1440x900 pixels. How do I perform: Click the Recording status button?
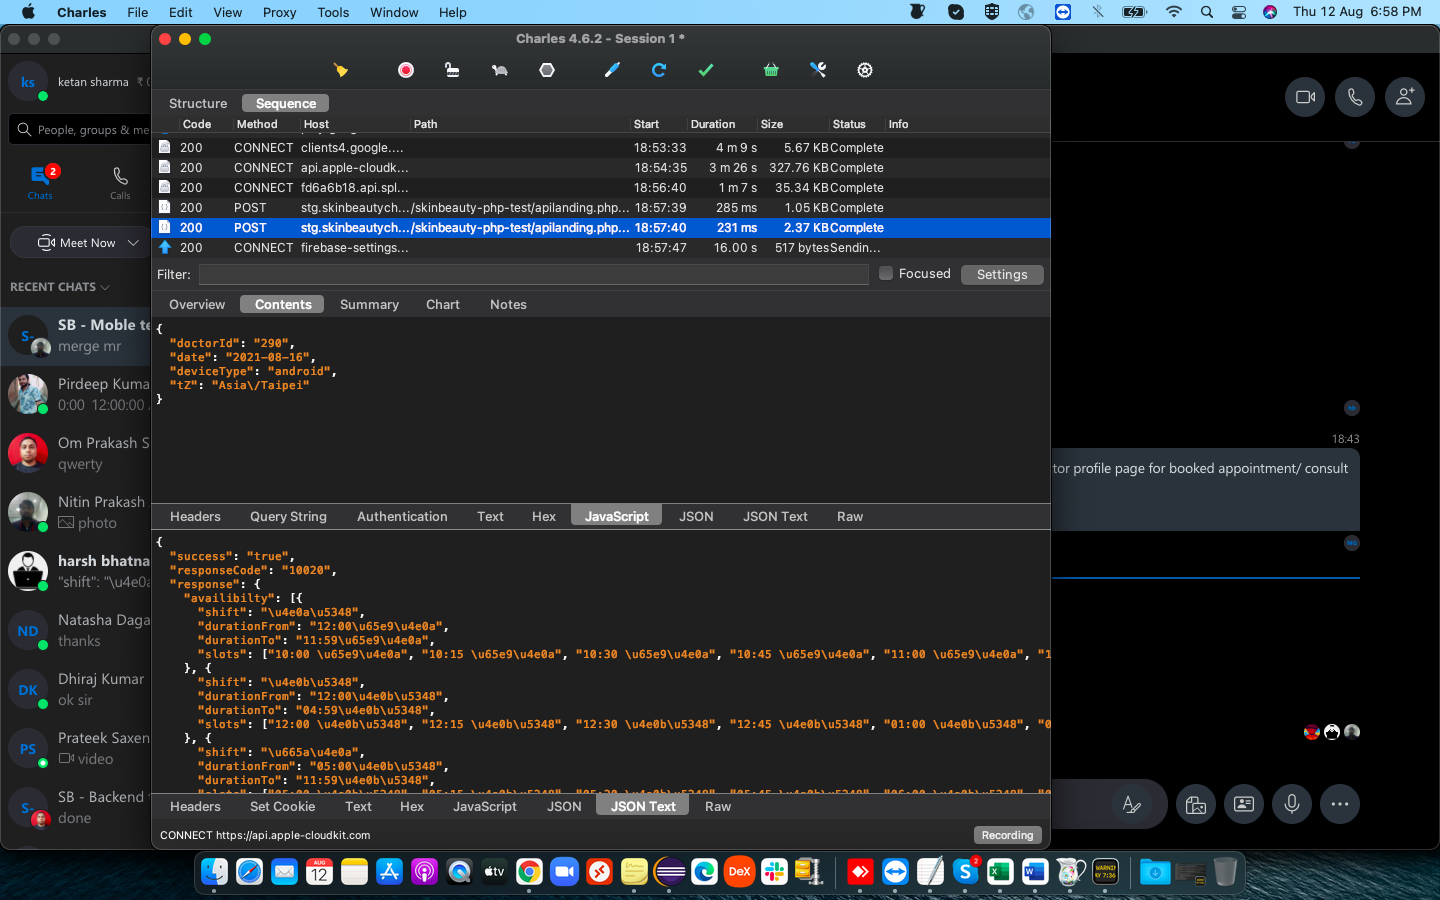tap(1007, 835)
